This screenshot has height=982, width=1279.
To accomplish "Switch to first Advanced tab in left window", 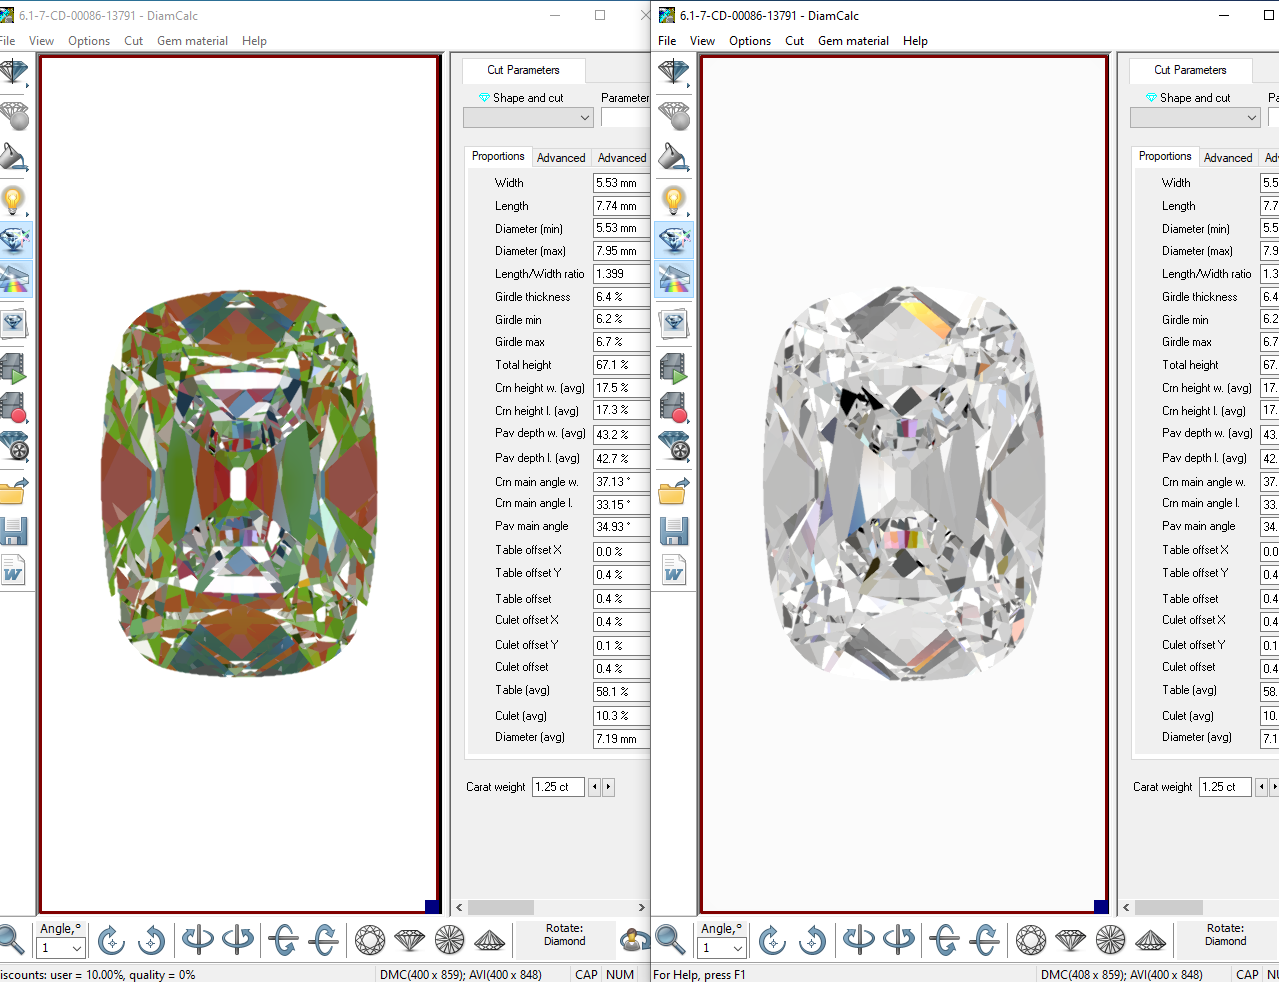I will click(561, 158).
